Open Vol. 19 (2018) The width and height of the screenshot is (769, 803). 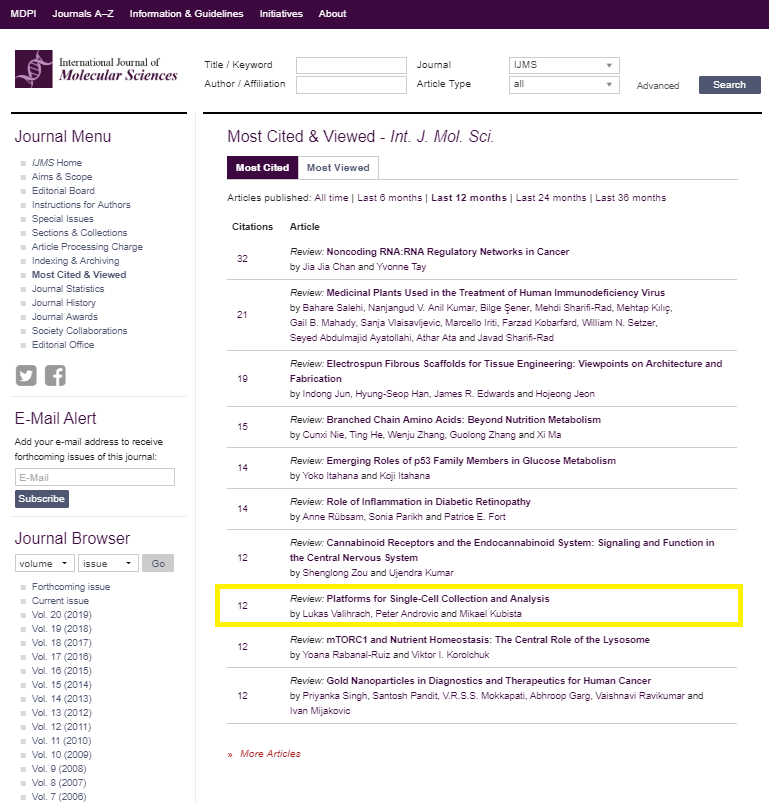pos(61,629)
